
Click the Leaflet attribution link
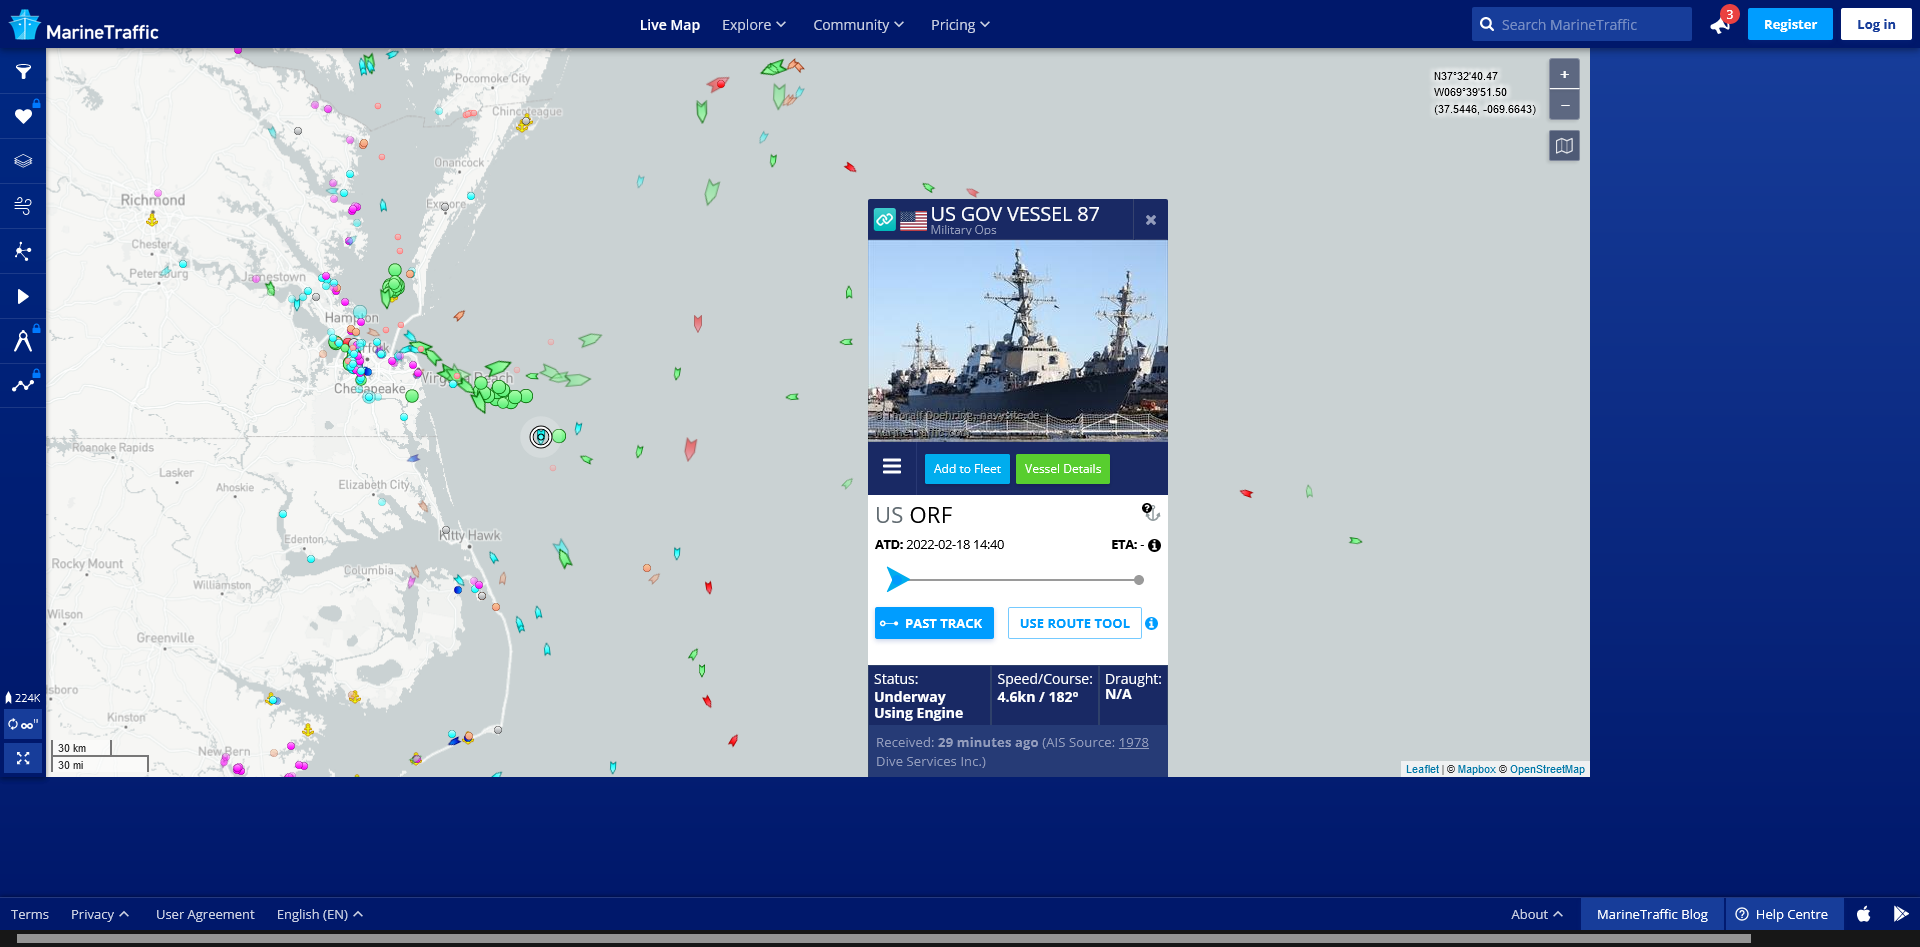(1422, 769)
